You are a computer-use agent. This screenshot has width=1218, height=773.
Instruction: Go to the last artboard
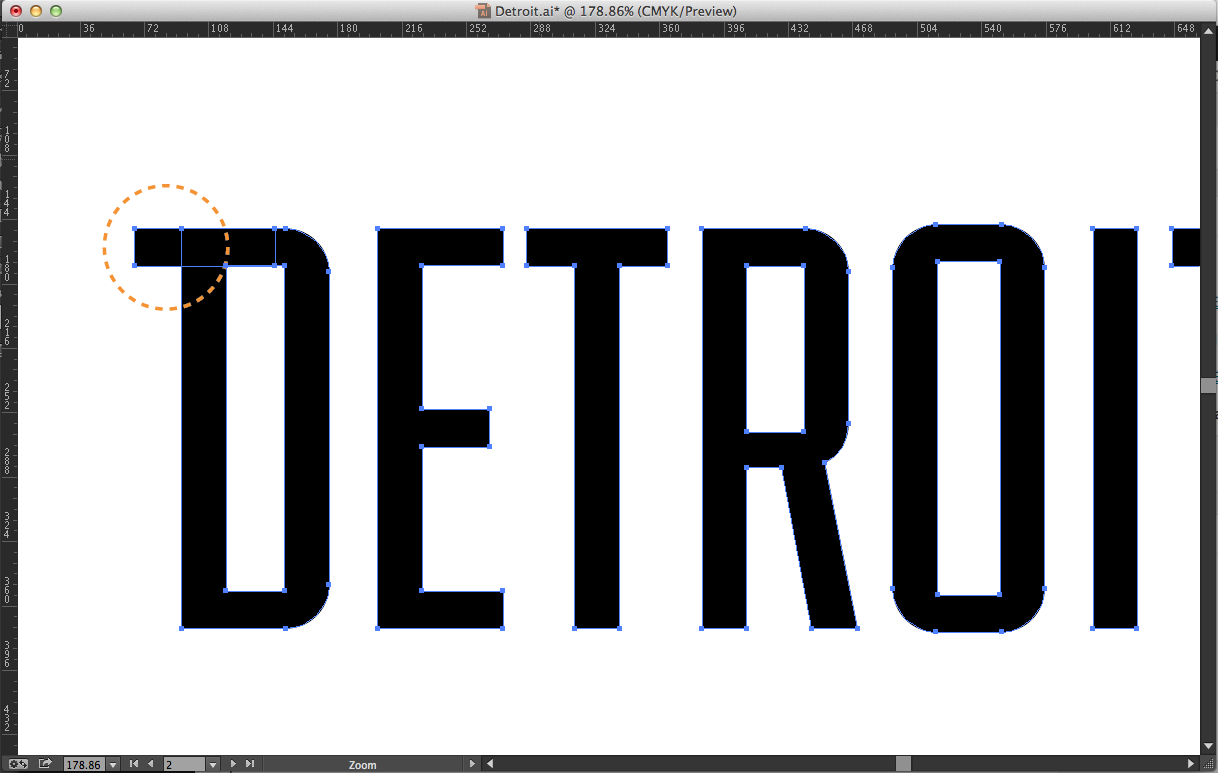coord(250,764)
